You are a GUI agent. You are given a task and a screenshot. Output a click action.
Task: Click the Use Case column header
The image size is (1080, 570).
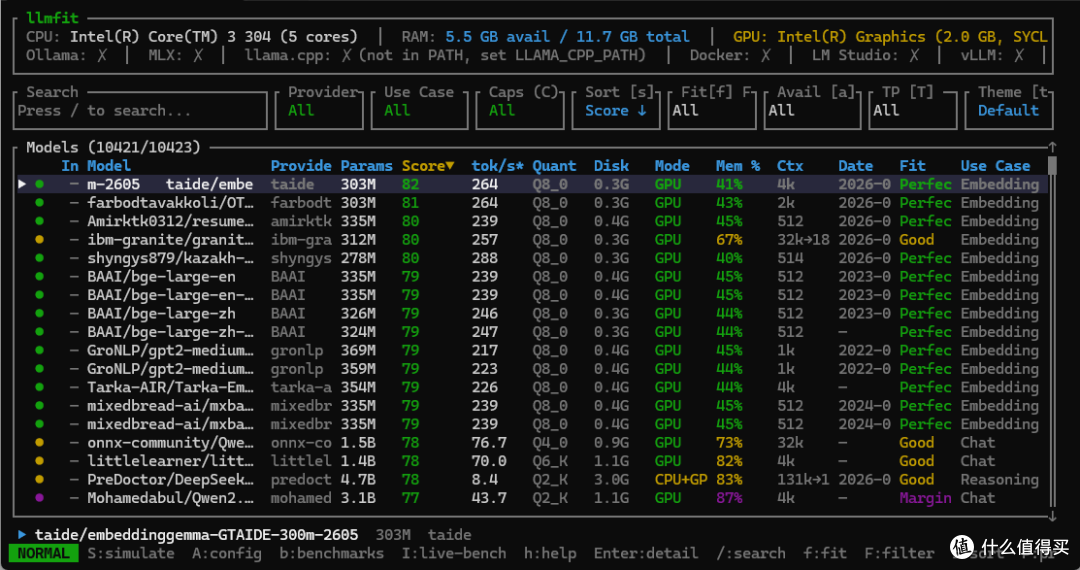click(995, 166)
